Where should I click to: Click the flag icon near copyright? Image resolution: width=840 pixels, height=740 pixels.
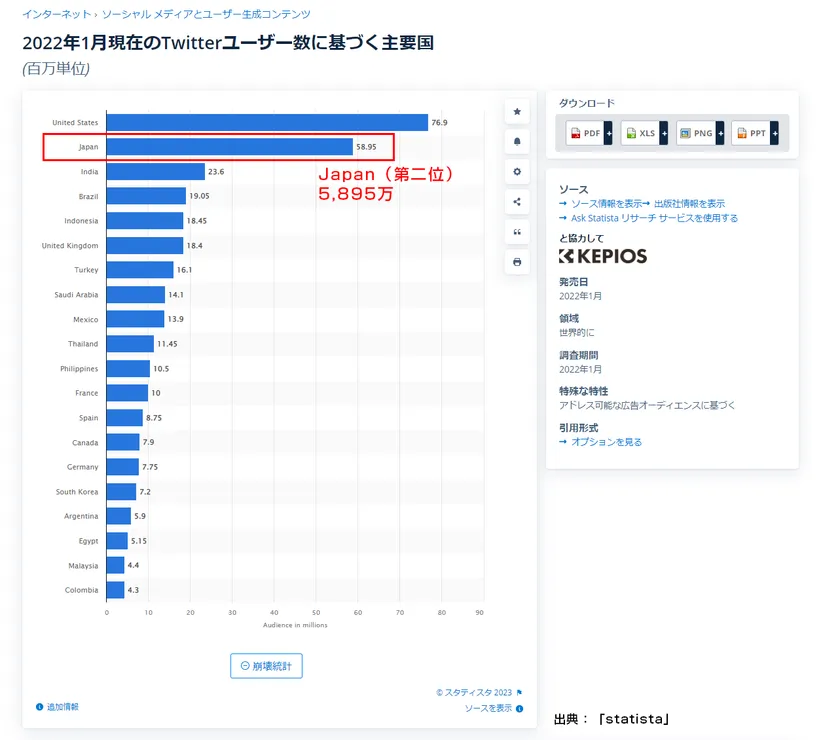[x=519, y=692]
